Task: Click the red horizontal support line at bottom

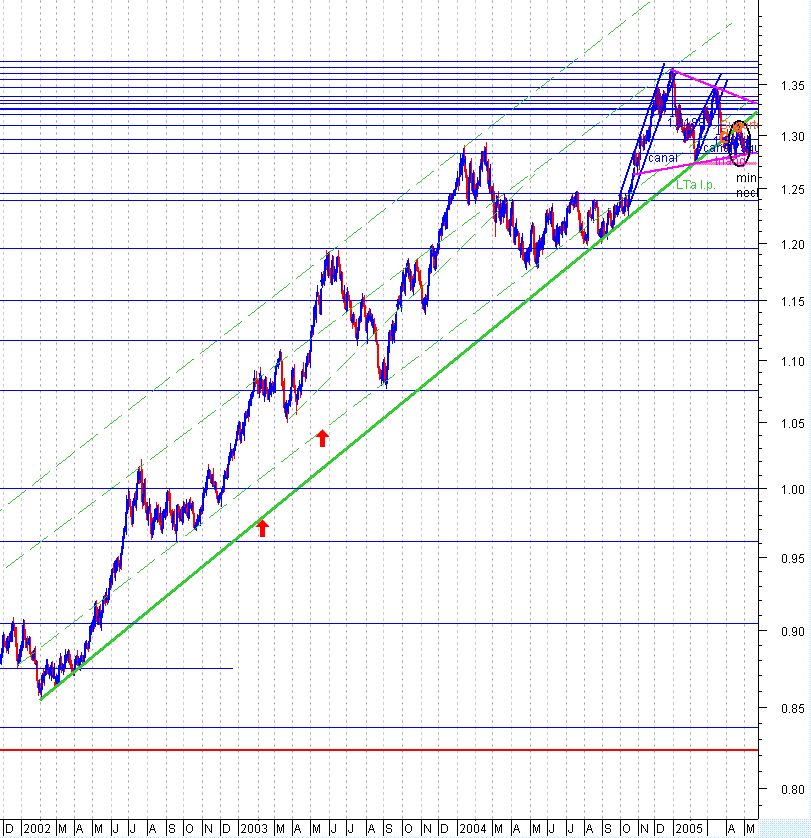Action: (400, 747)
